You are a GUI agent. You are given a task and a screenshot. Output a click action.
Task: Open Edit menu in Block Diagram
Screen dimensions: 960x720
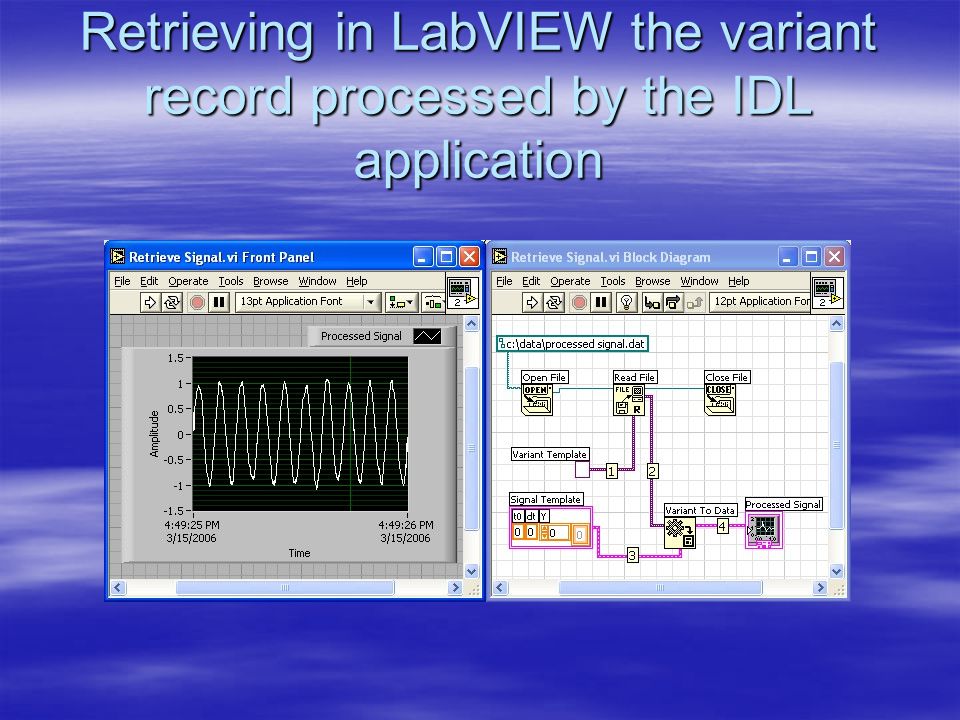coord(531,281)
